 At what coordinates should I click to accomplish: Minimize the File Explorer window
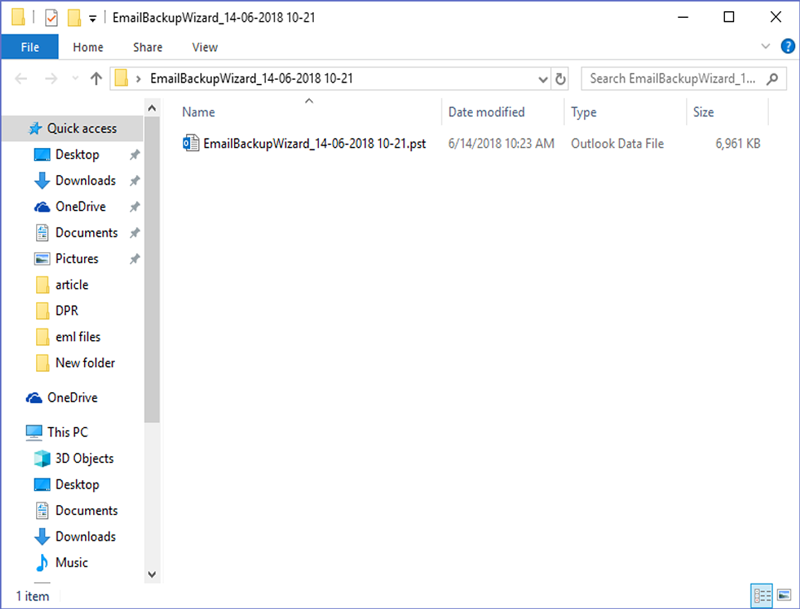683,17
